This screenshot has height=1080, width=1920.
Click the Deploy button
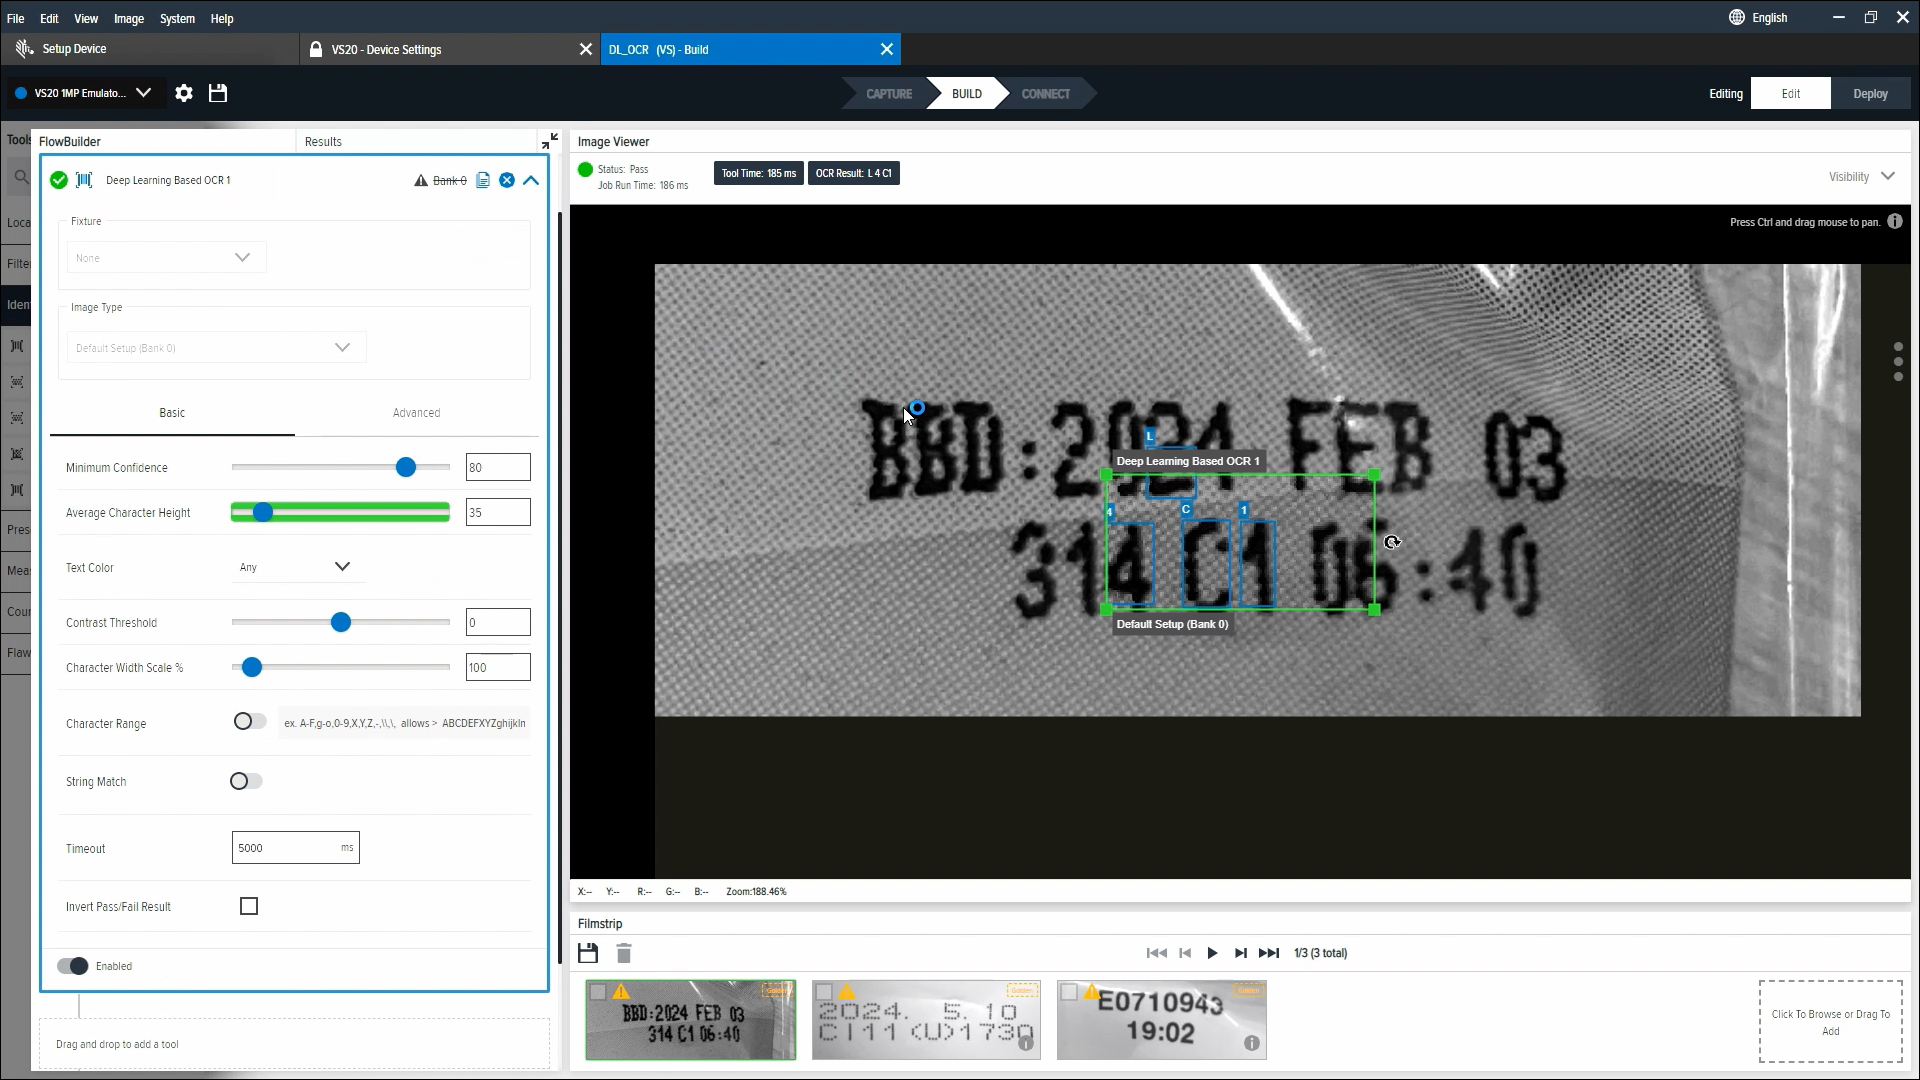point(1870,94)
